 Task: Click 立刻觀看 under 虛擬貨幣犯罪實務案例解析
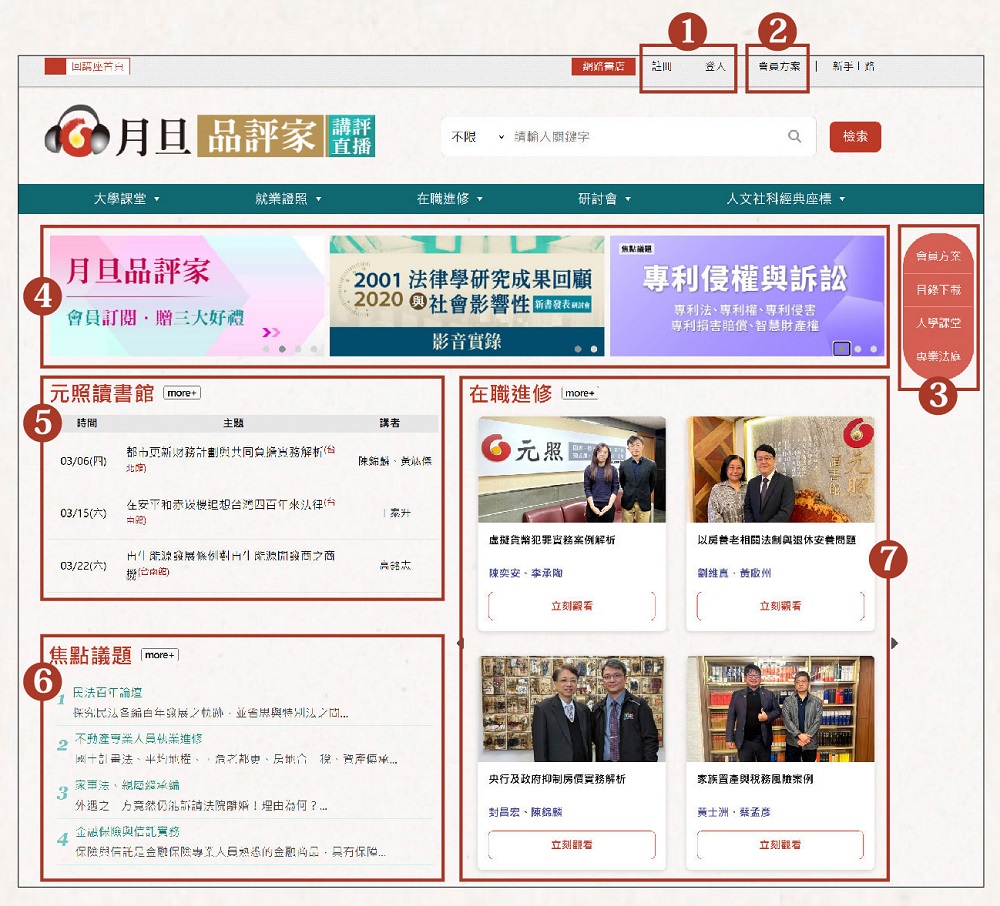[x=572, y=606]
